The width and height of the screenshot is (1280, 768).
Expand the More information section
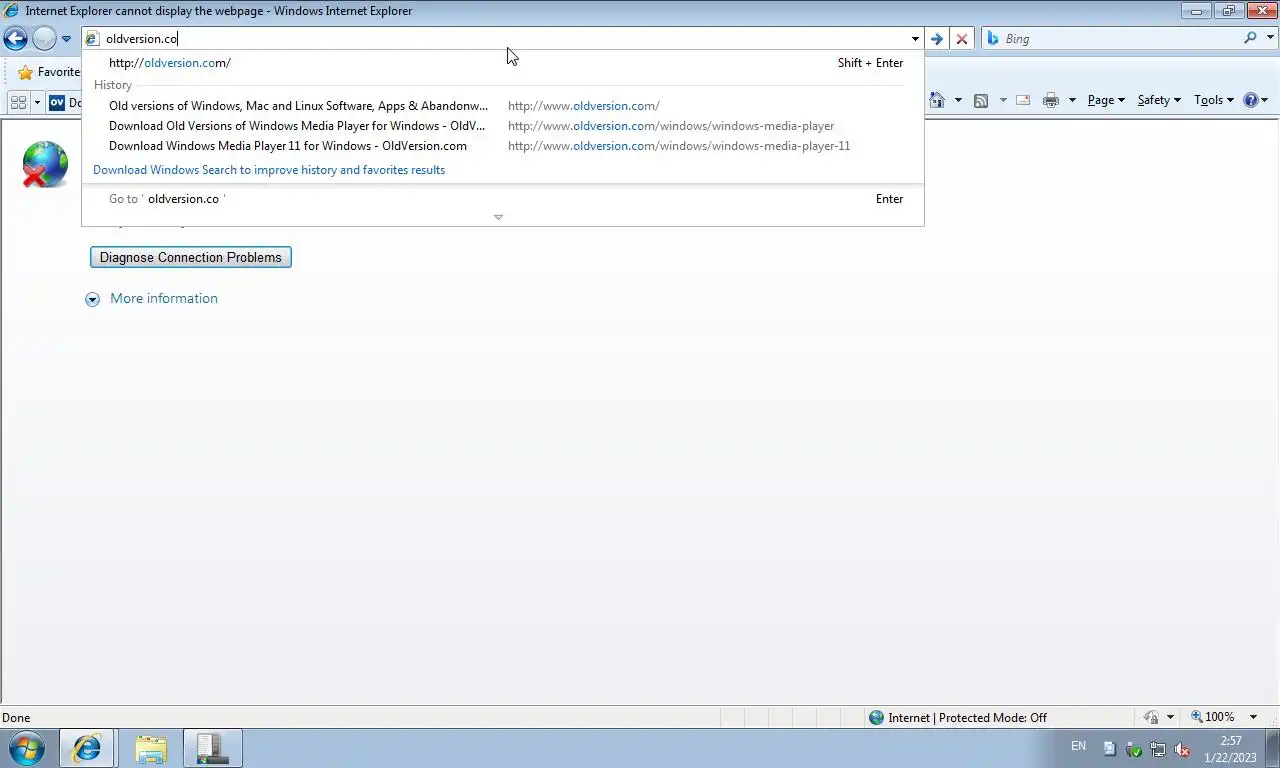(x=93, y=299)
